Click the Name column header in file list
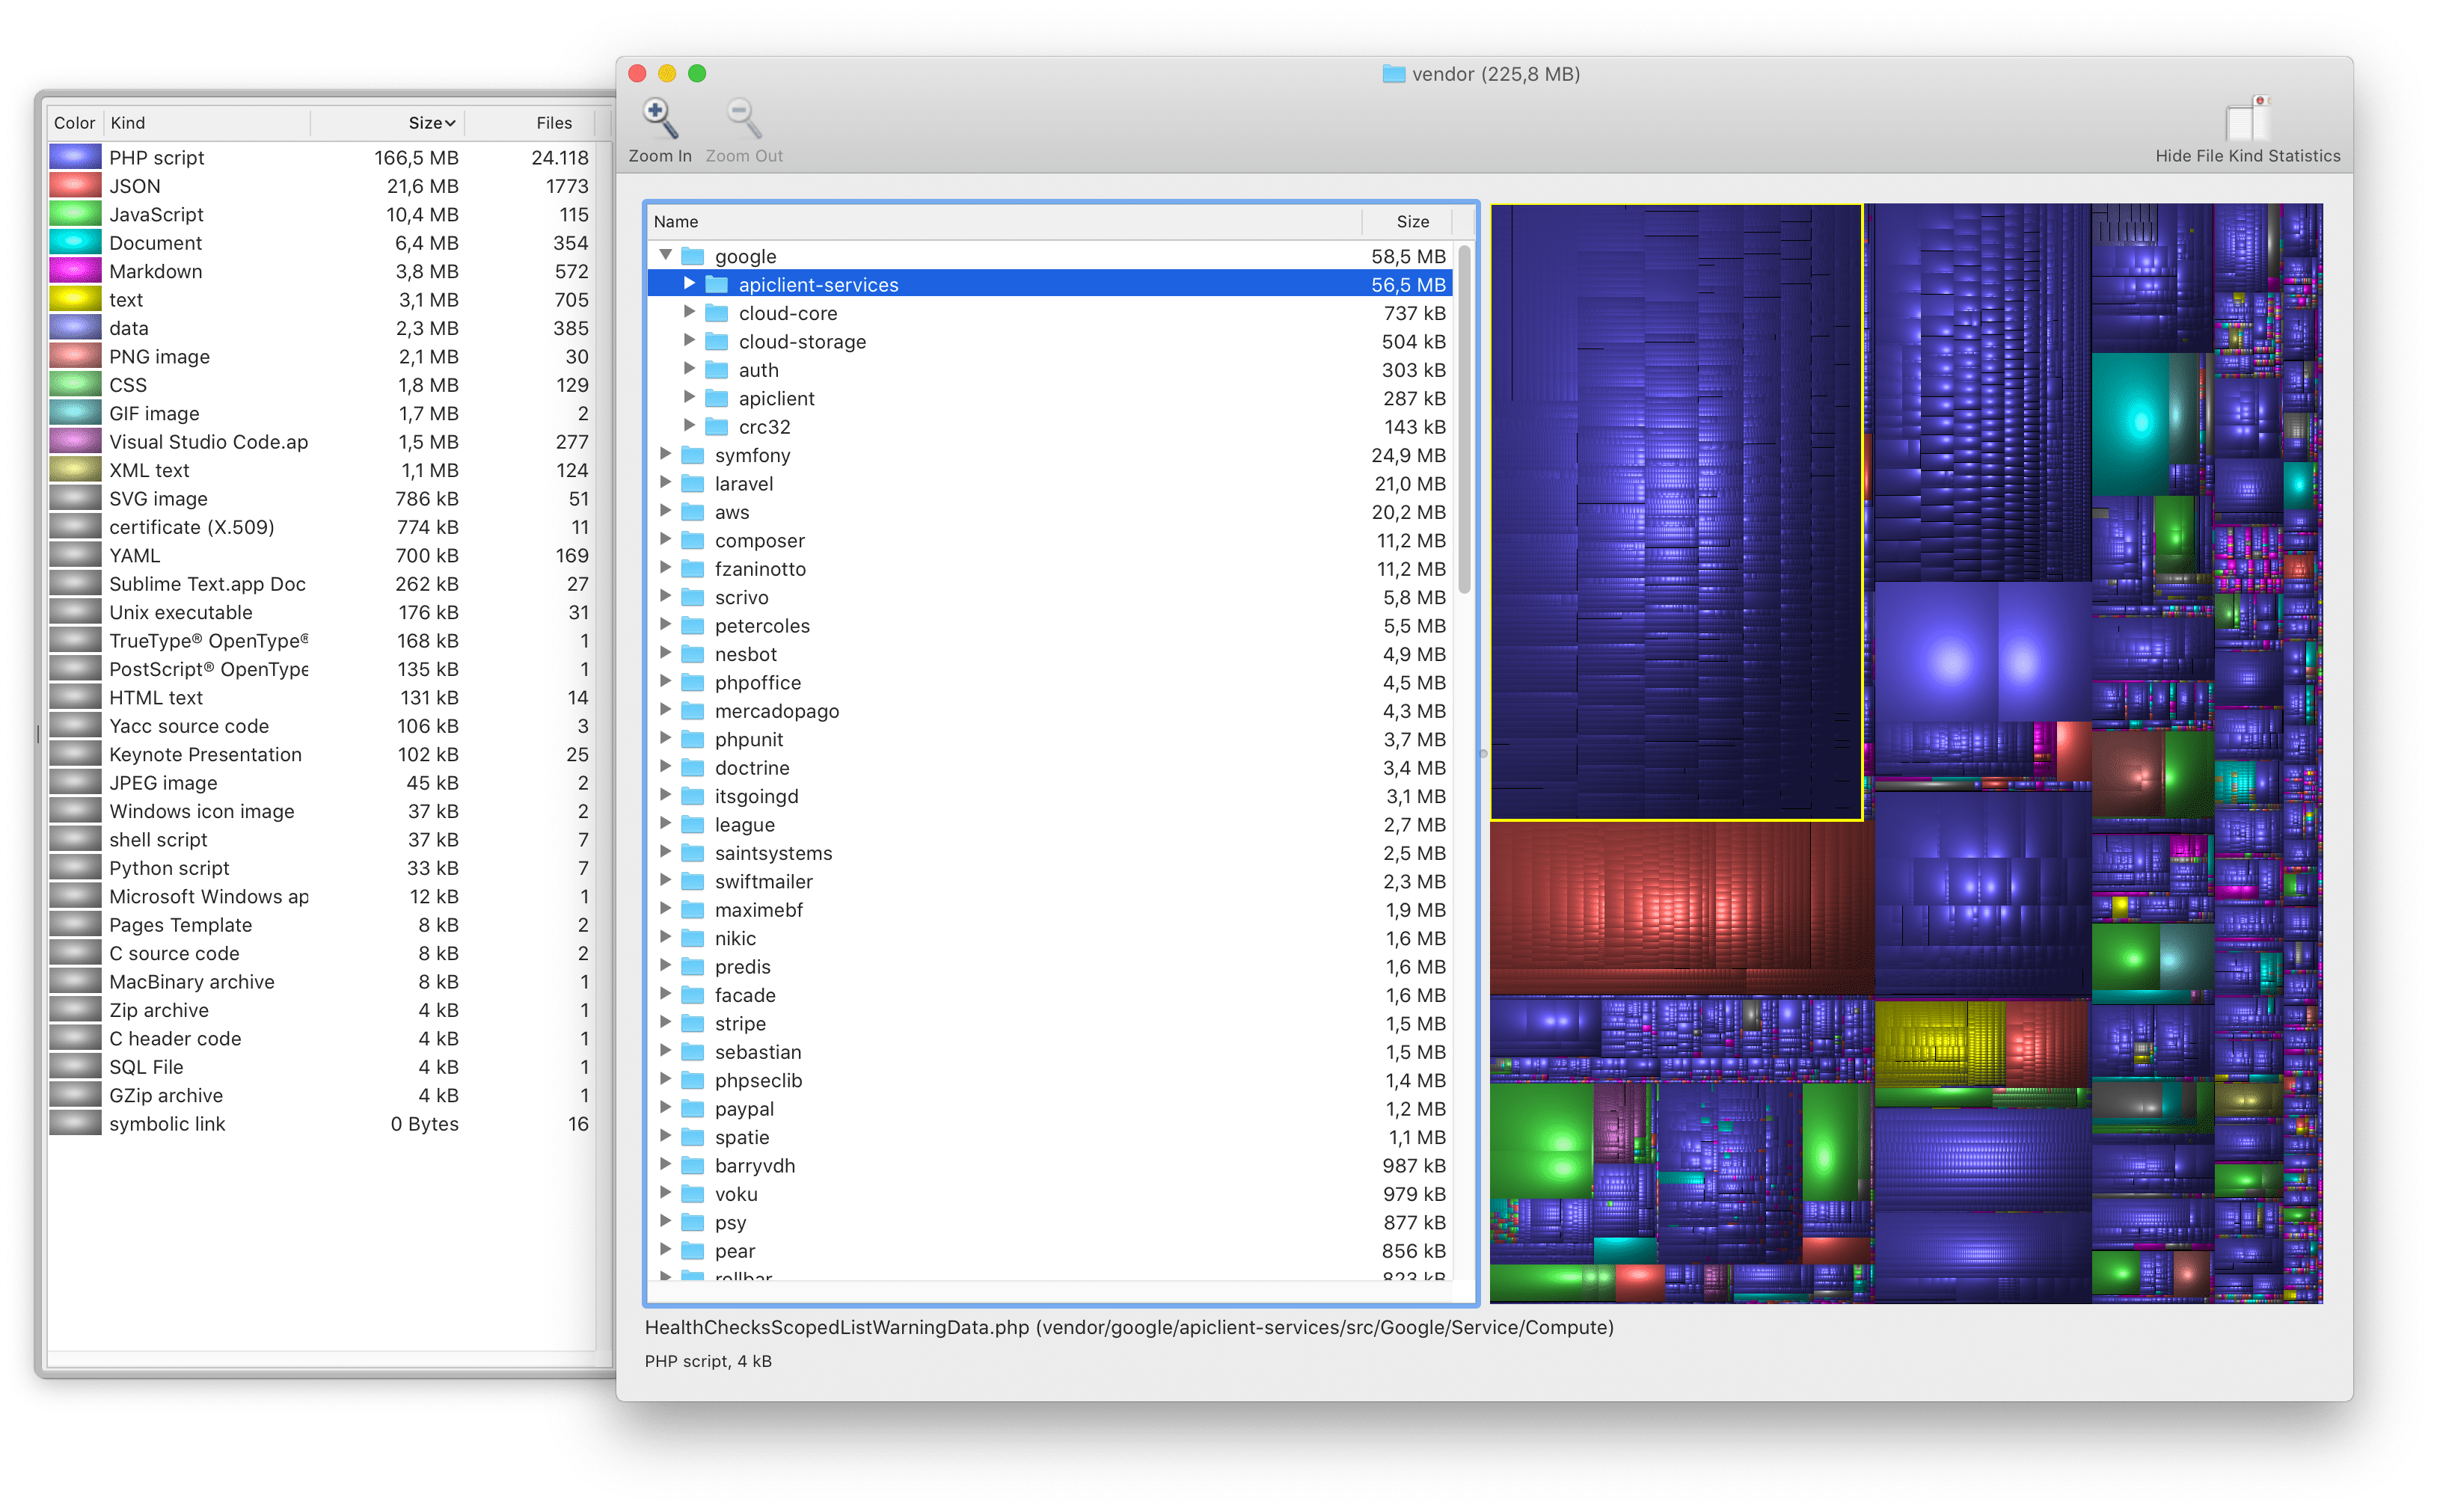 (1005, 221)
